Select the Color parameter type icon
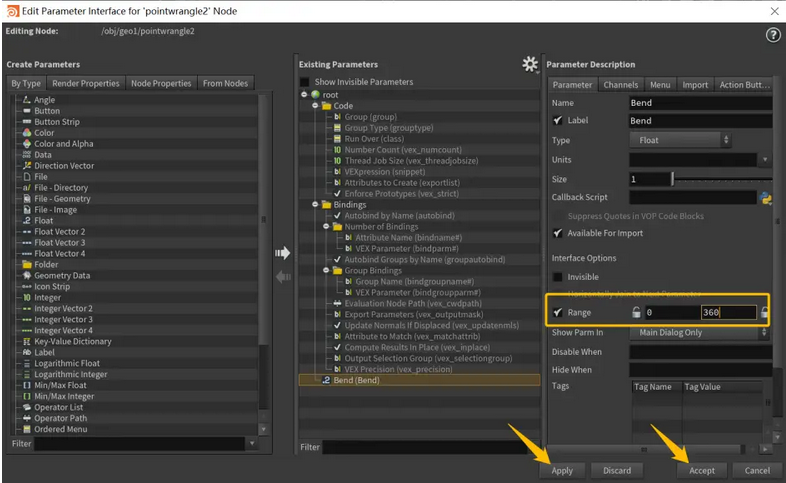 point(27,133)
